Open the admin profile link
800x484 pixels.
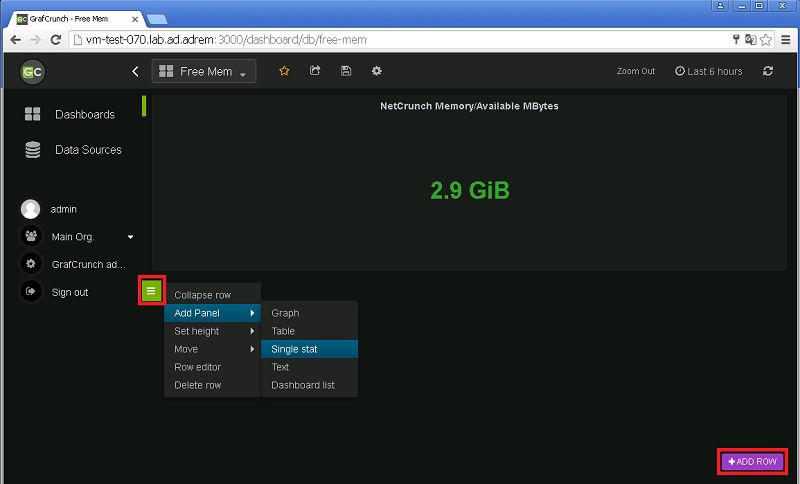(x=64, y=209)
